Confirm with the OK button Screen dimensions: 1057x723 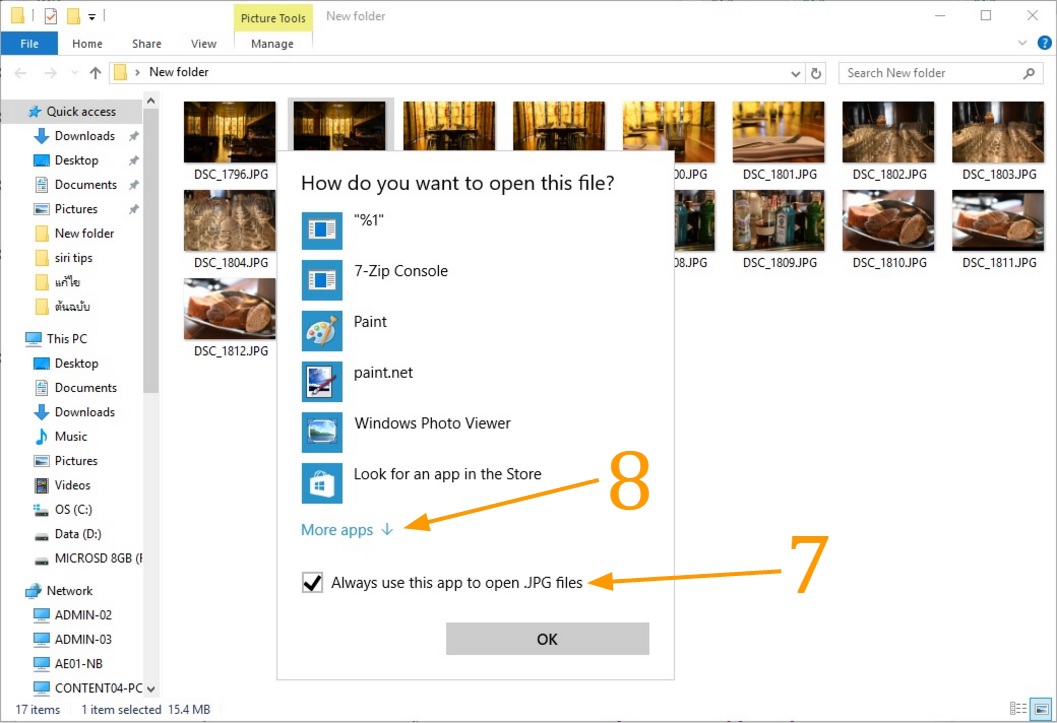(547, 639)
